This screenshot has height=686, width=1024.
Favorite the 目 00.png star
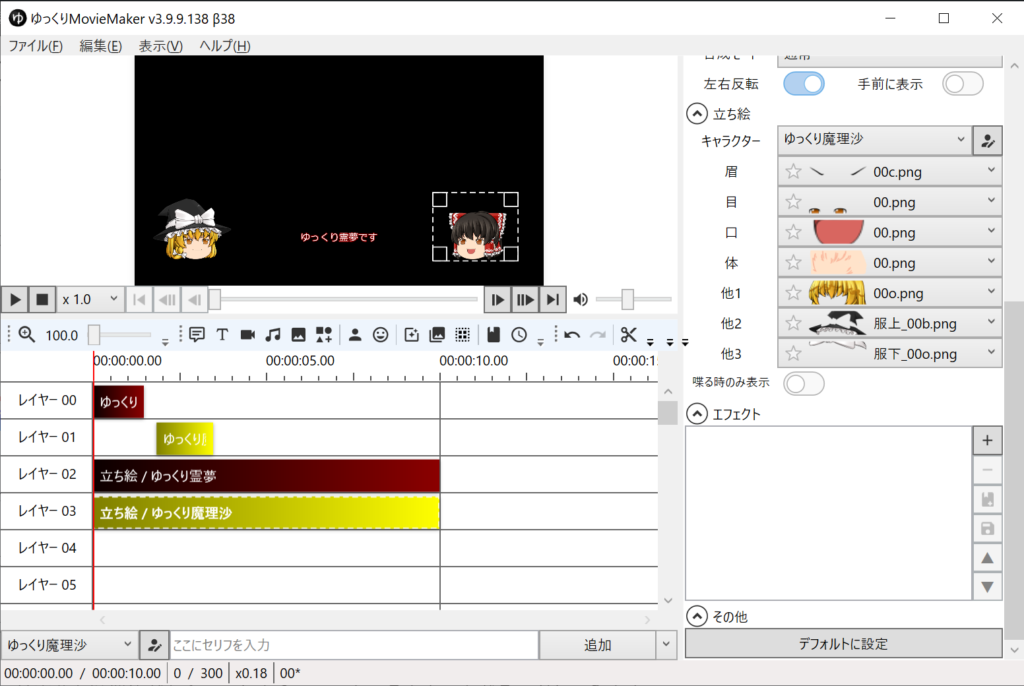(x=793, y=202)
